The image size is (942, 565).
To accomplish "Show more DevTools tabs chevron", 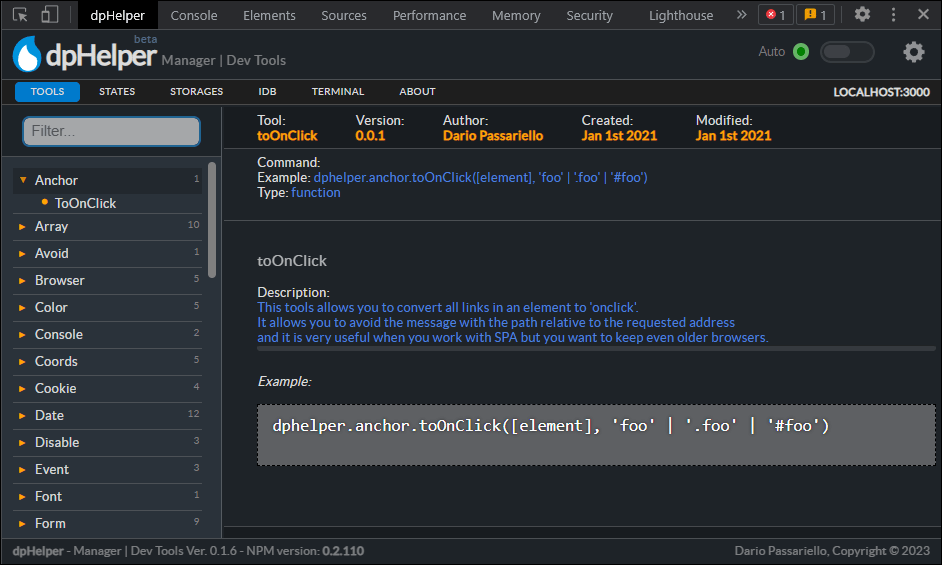I will [x=742, y=14].
